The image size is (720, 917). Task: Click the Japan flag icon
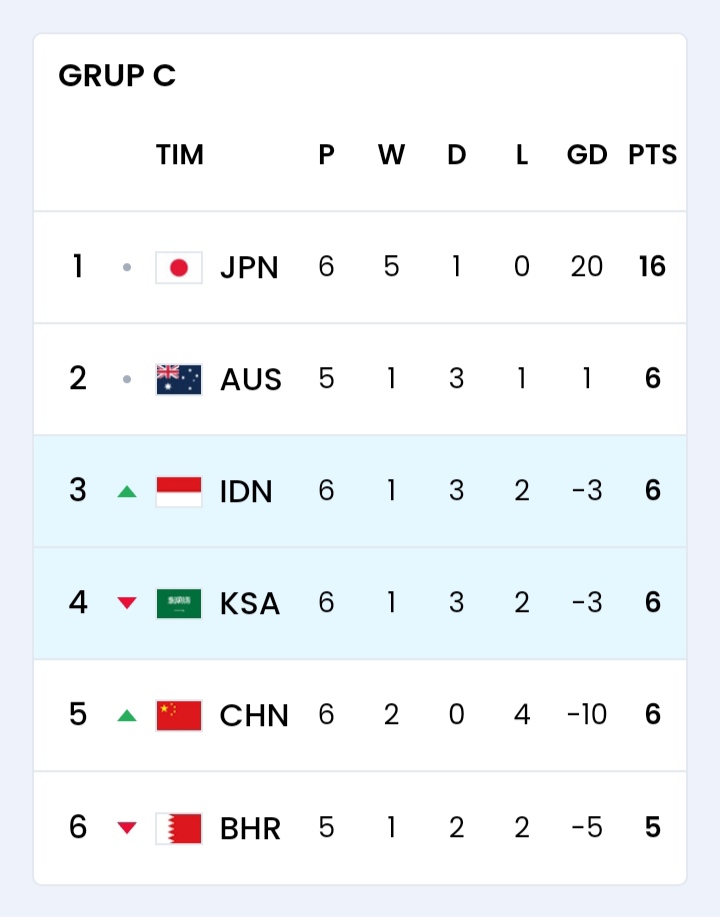(179, 267)
